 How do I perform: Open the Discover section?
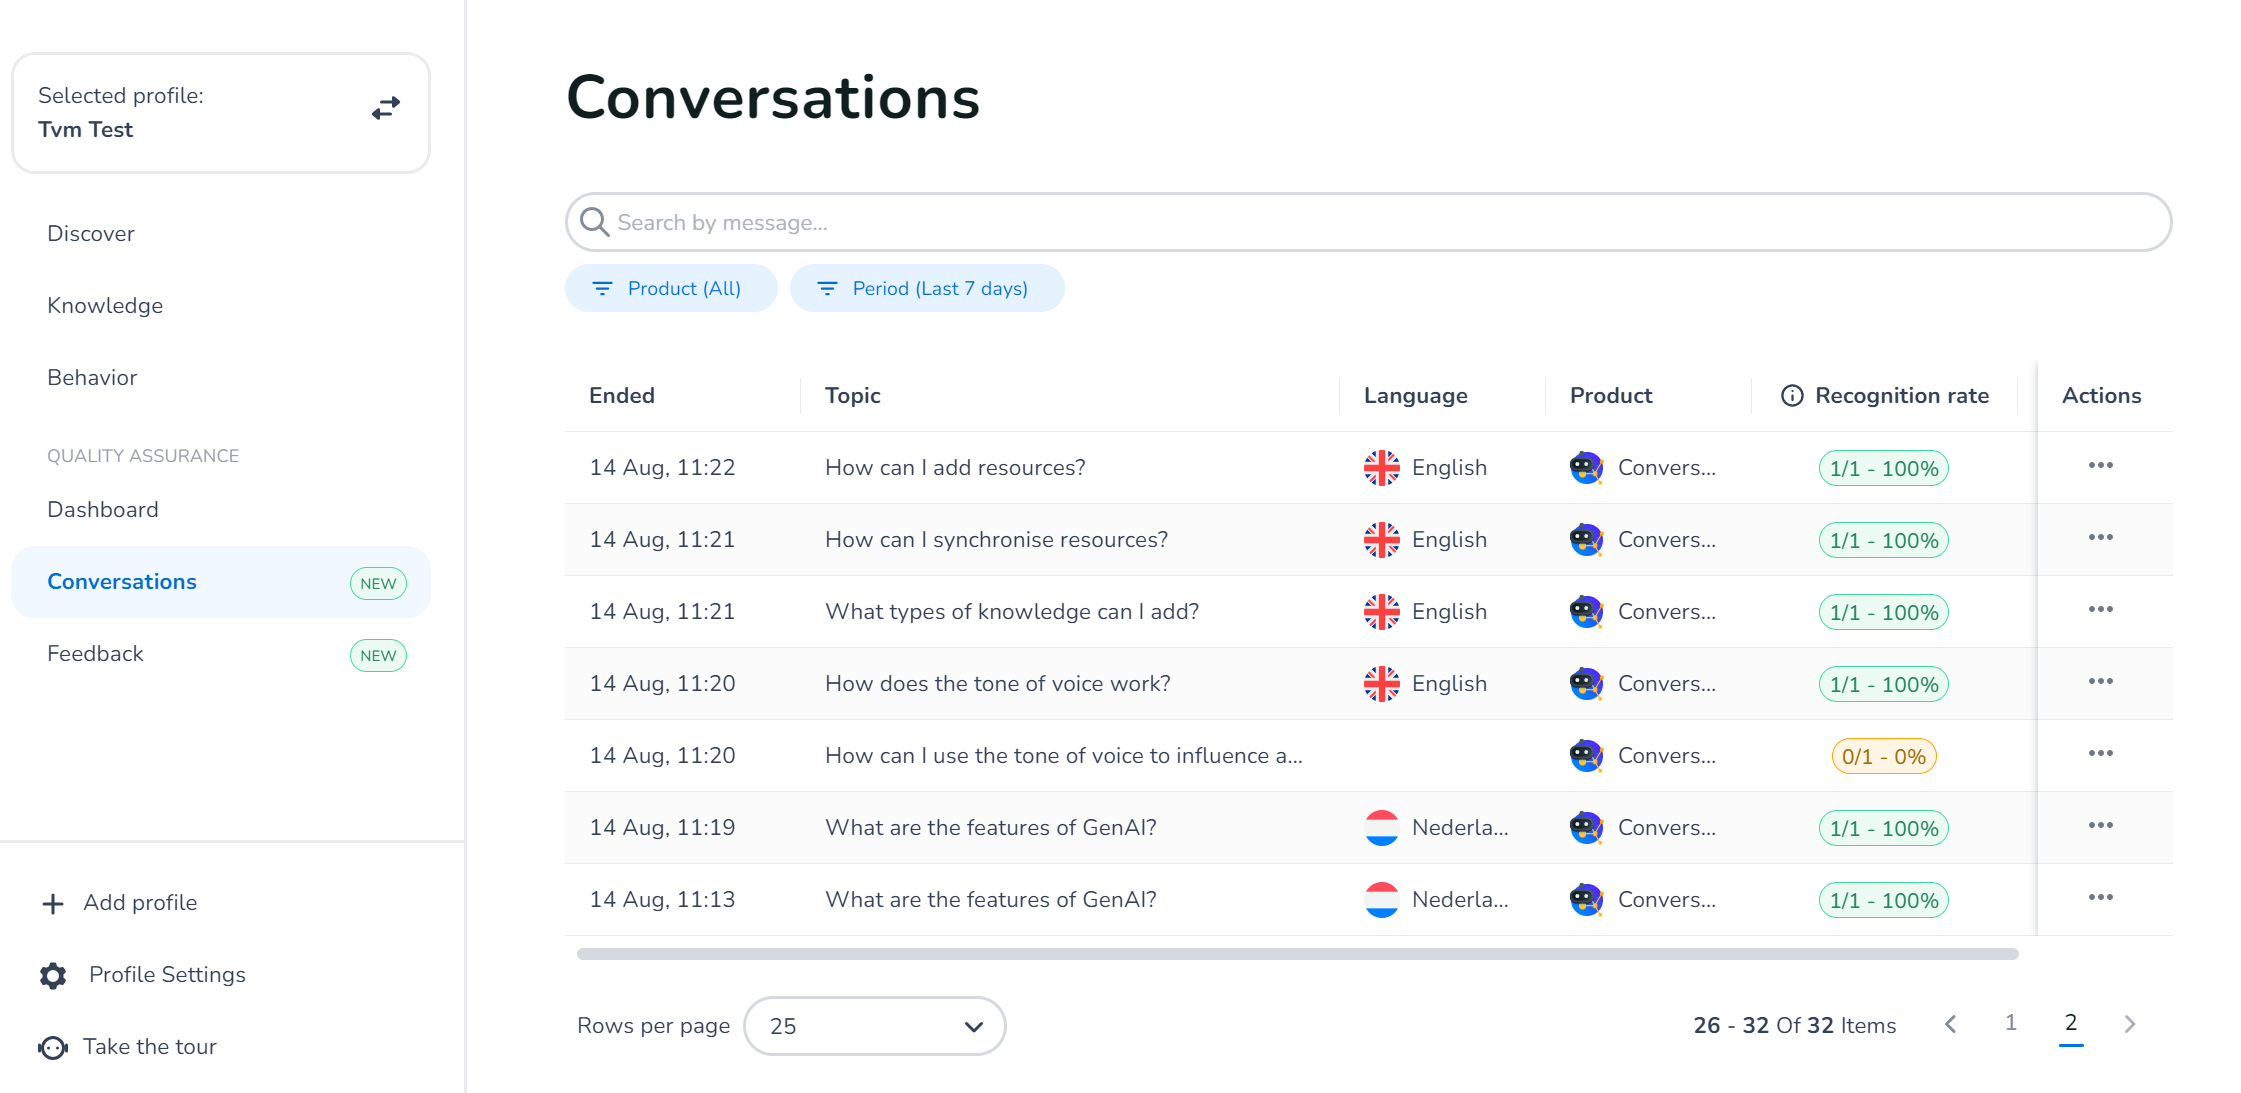(91, 234)
